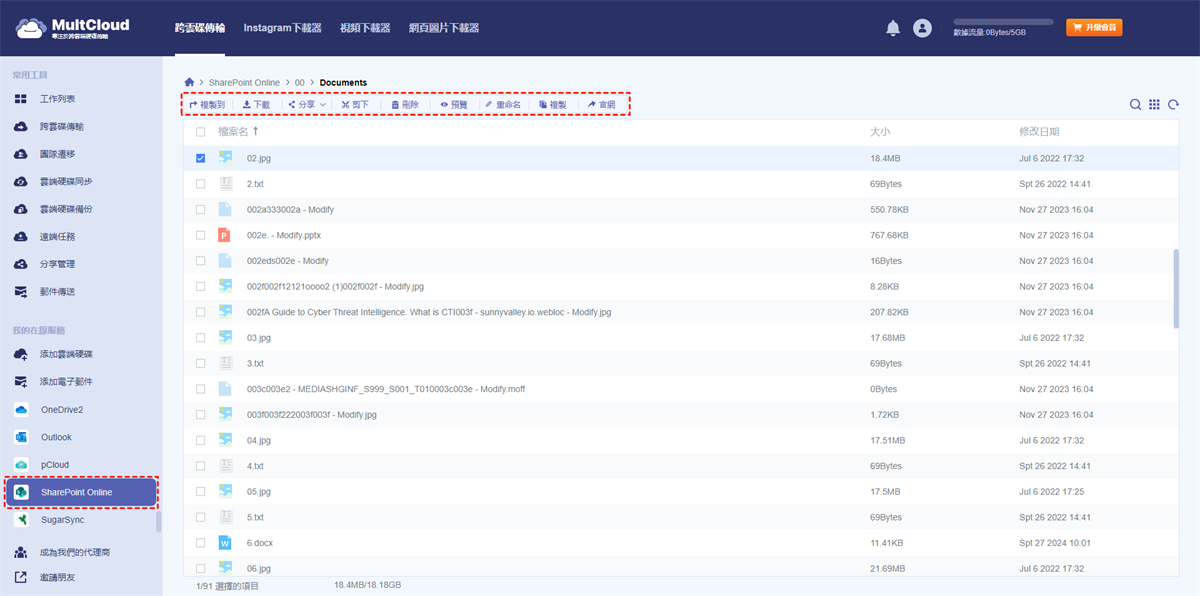Go to home icon in breadcrumb

pyautogui.click(x=189, y=82)
